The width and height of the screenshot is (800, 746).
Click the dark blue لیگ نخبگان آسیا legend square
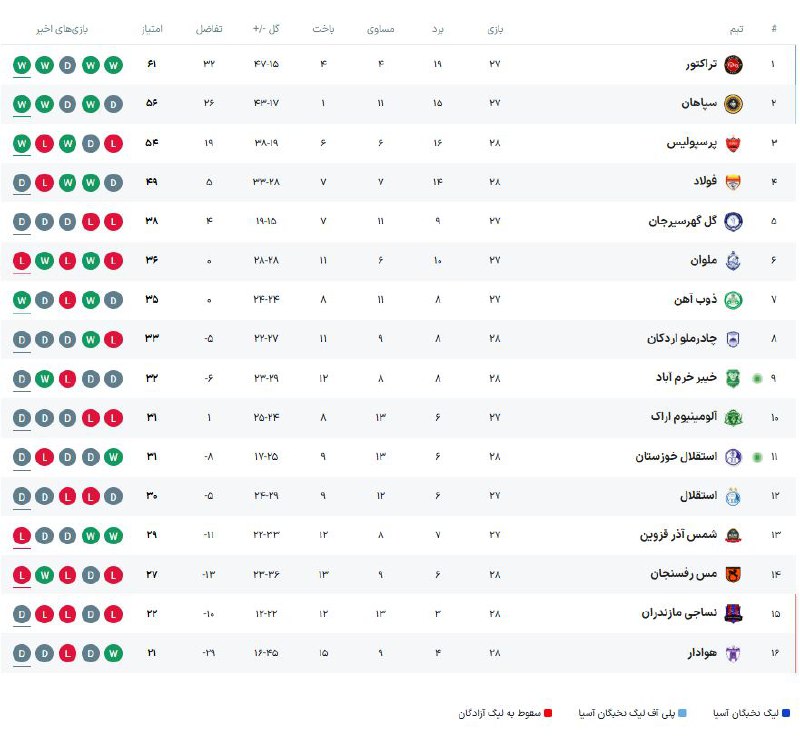pyautogui.click(x=786, y=714)
